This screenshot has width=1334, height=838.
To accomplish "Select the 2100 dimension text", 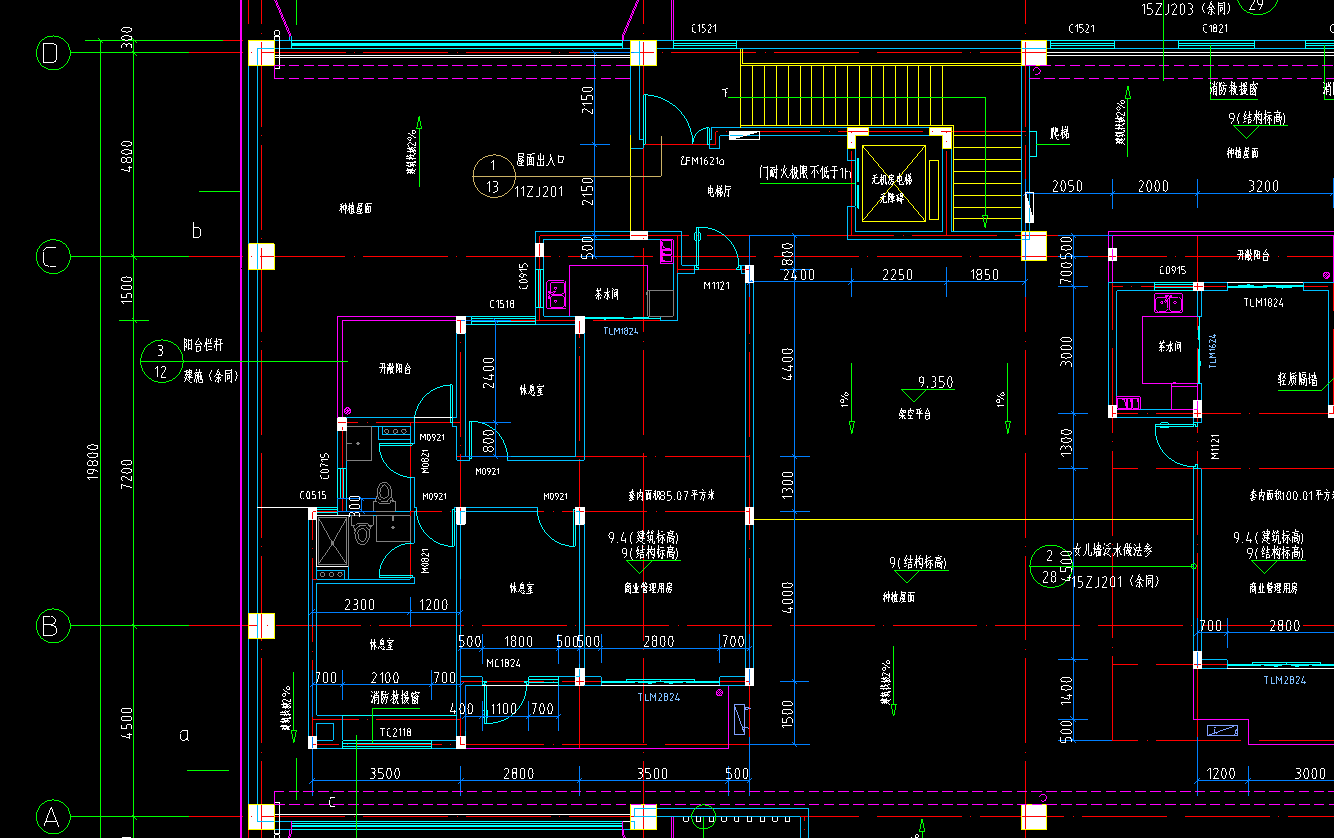I will [385, 678].
